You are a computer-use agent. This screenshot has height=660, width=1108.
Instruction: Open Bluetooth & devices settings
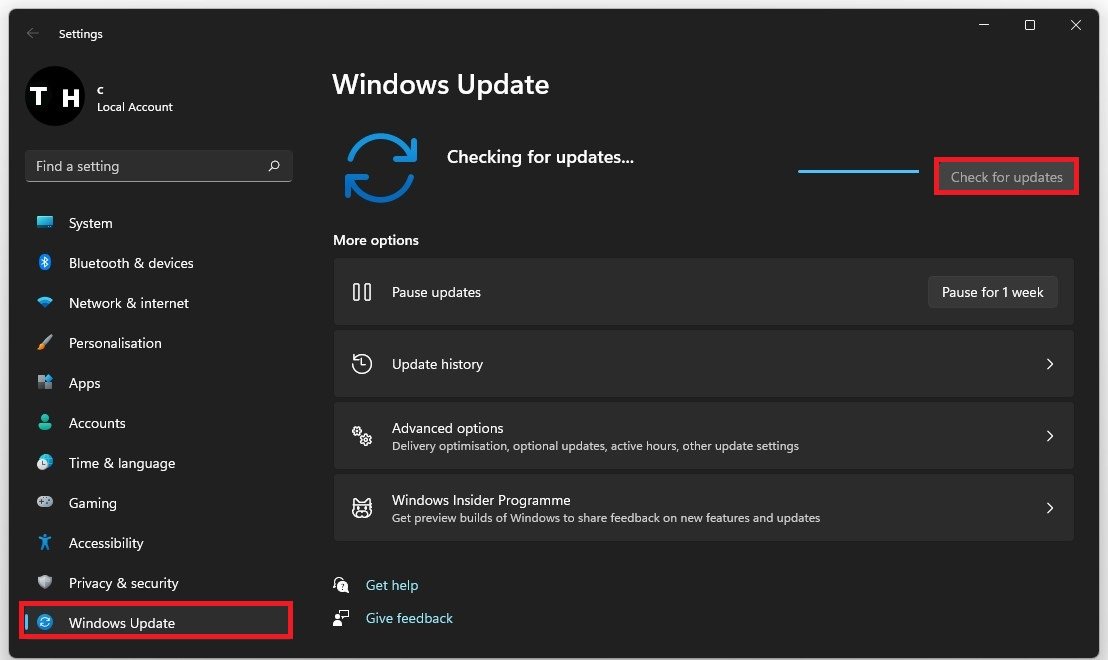131,263
